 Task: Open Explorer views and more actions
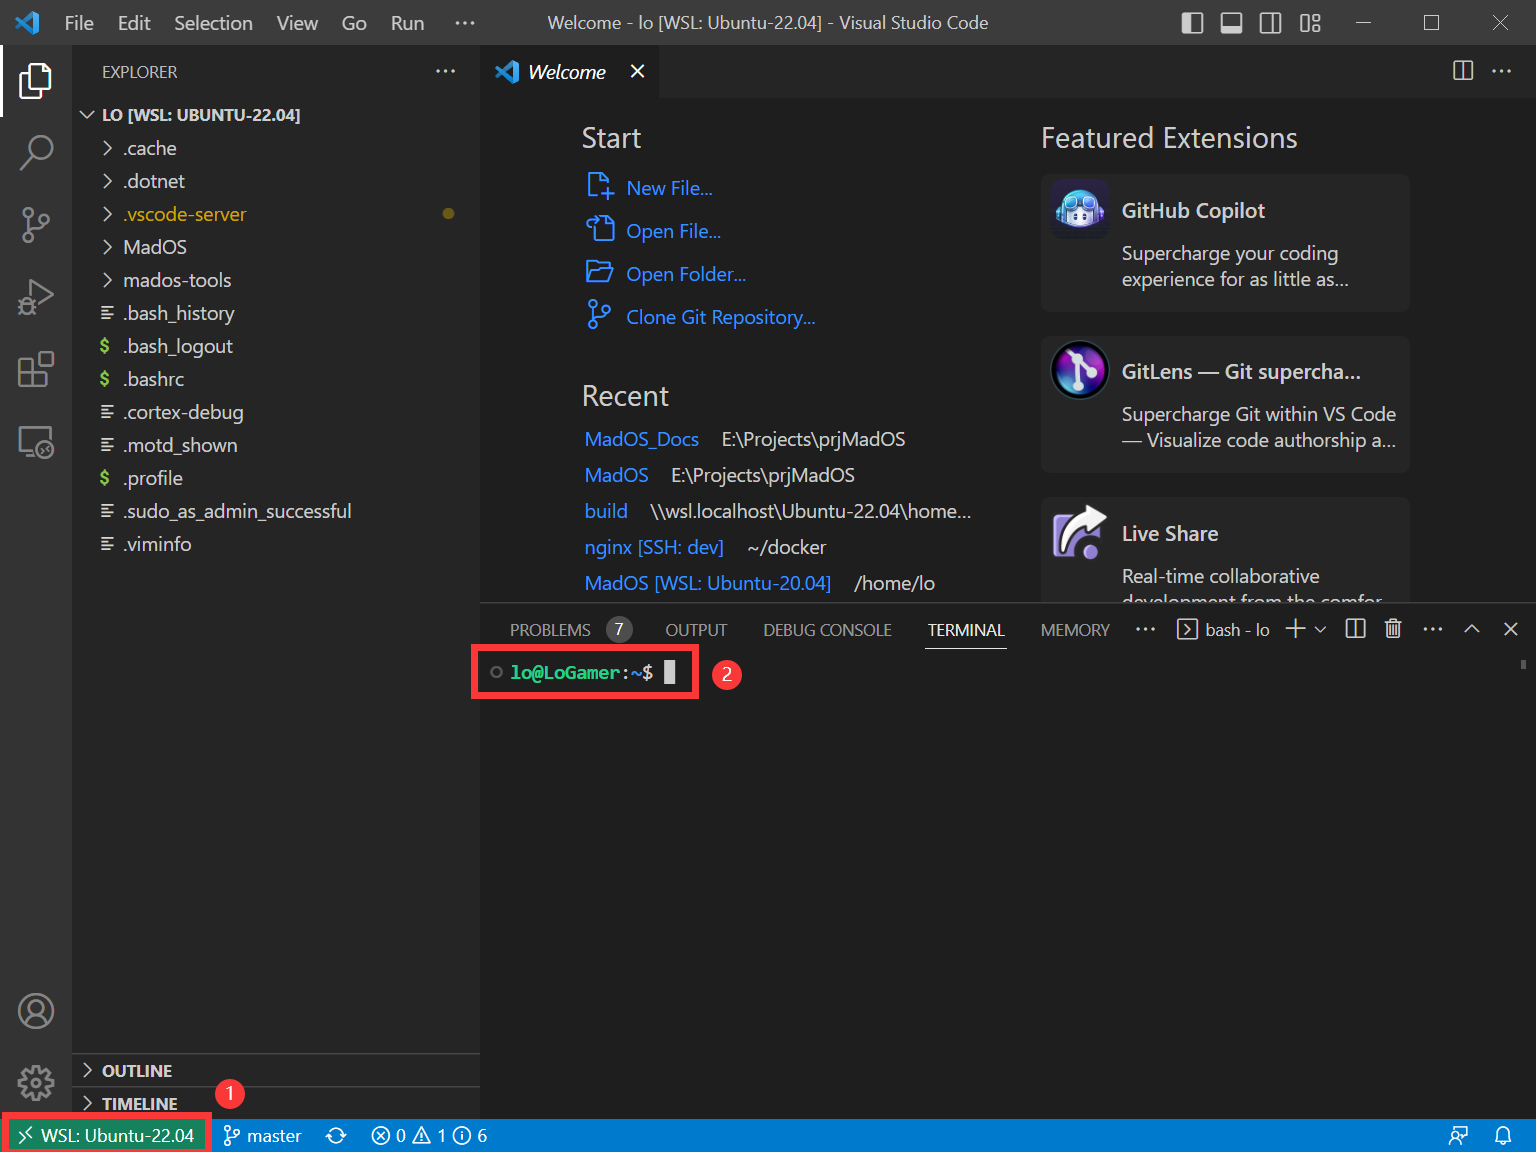[445, 71]
